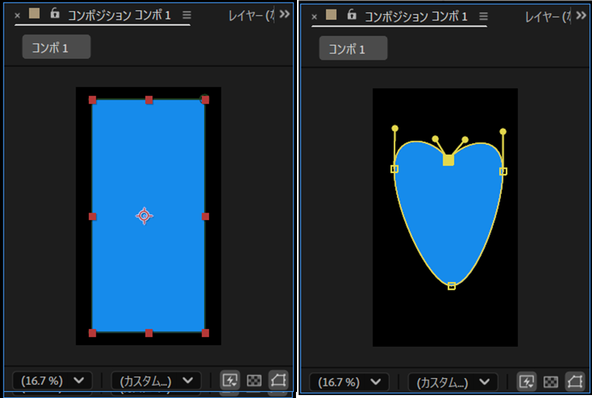Toggle mask path visibility in right panel
Viewport: 592px width, 398px height.
click(x=575, y=381)
